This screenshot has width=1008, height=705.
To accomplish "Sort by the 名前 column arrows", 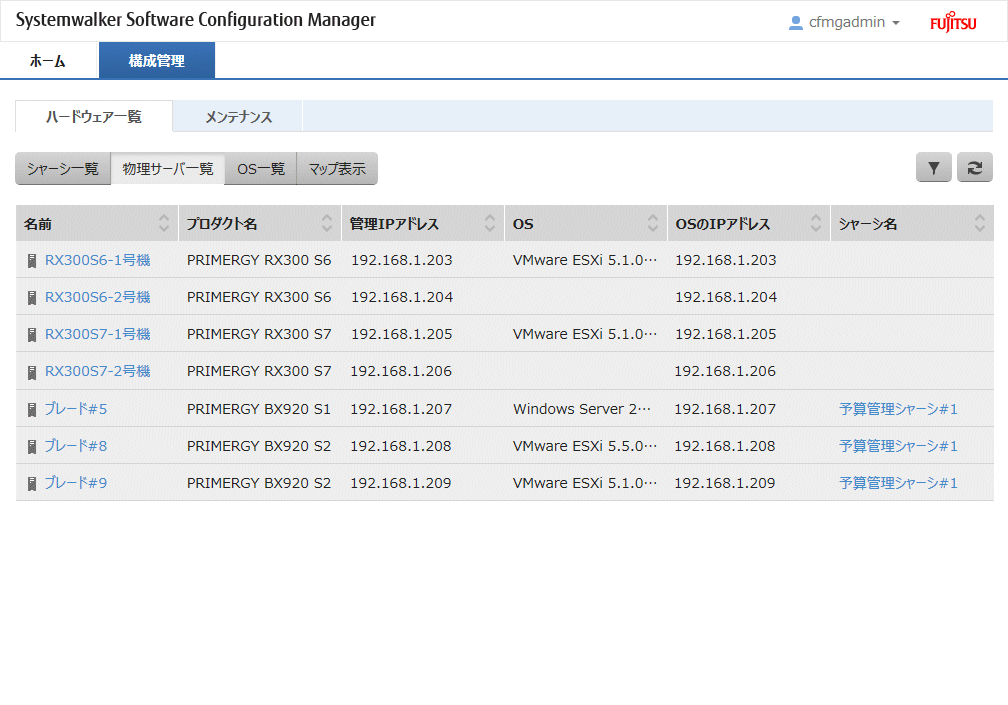I will 164,223.
